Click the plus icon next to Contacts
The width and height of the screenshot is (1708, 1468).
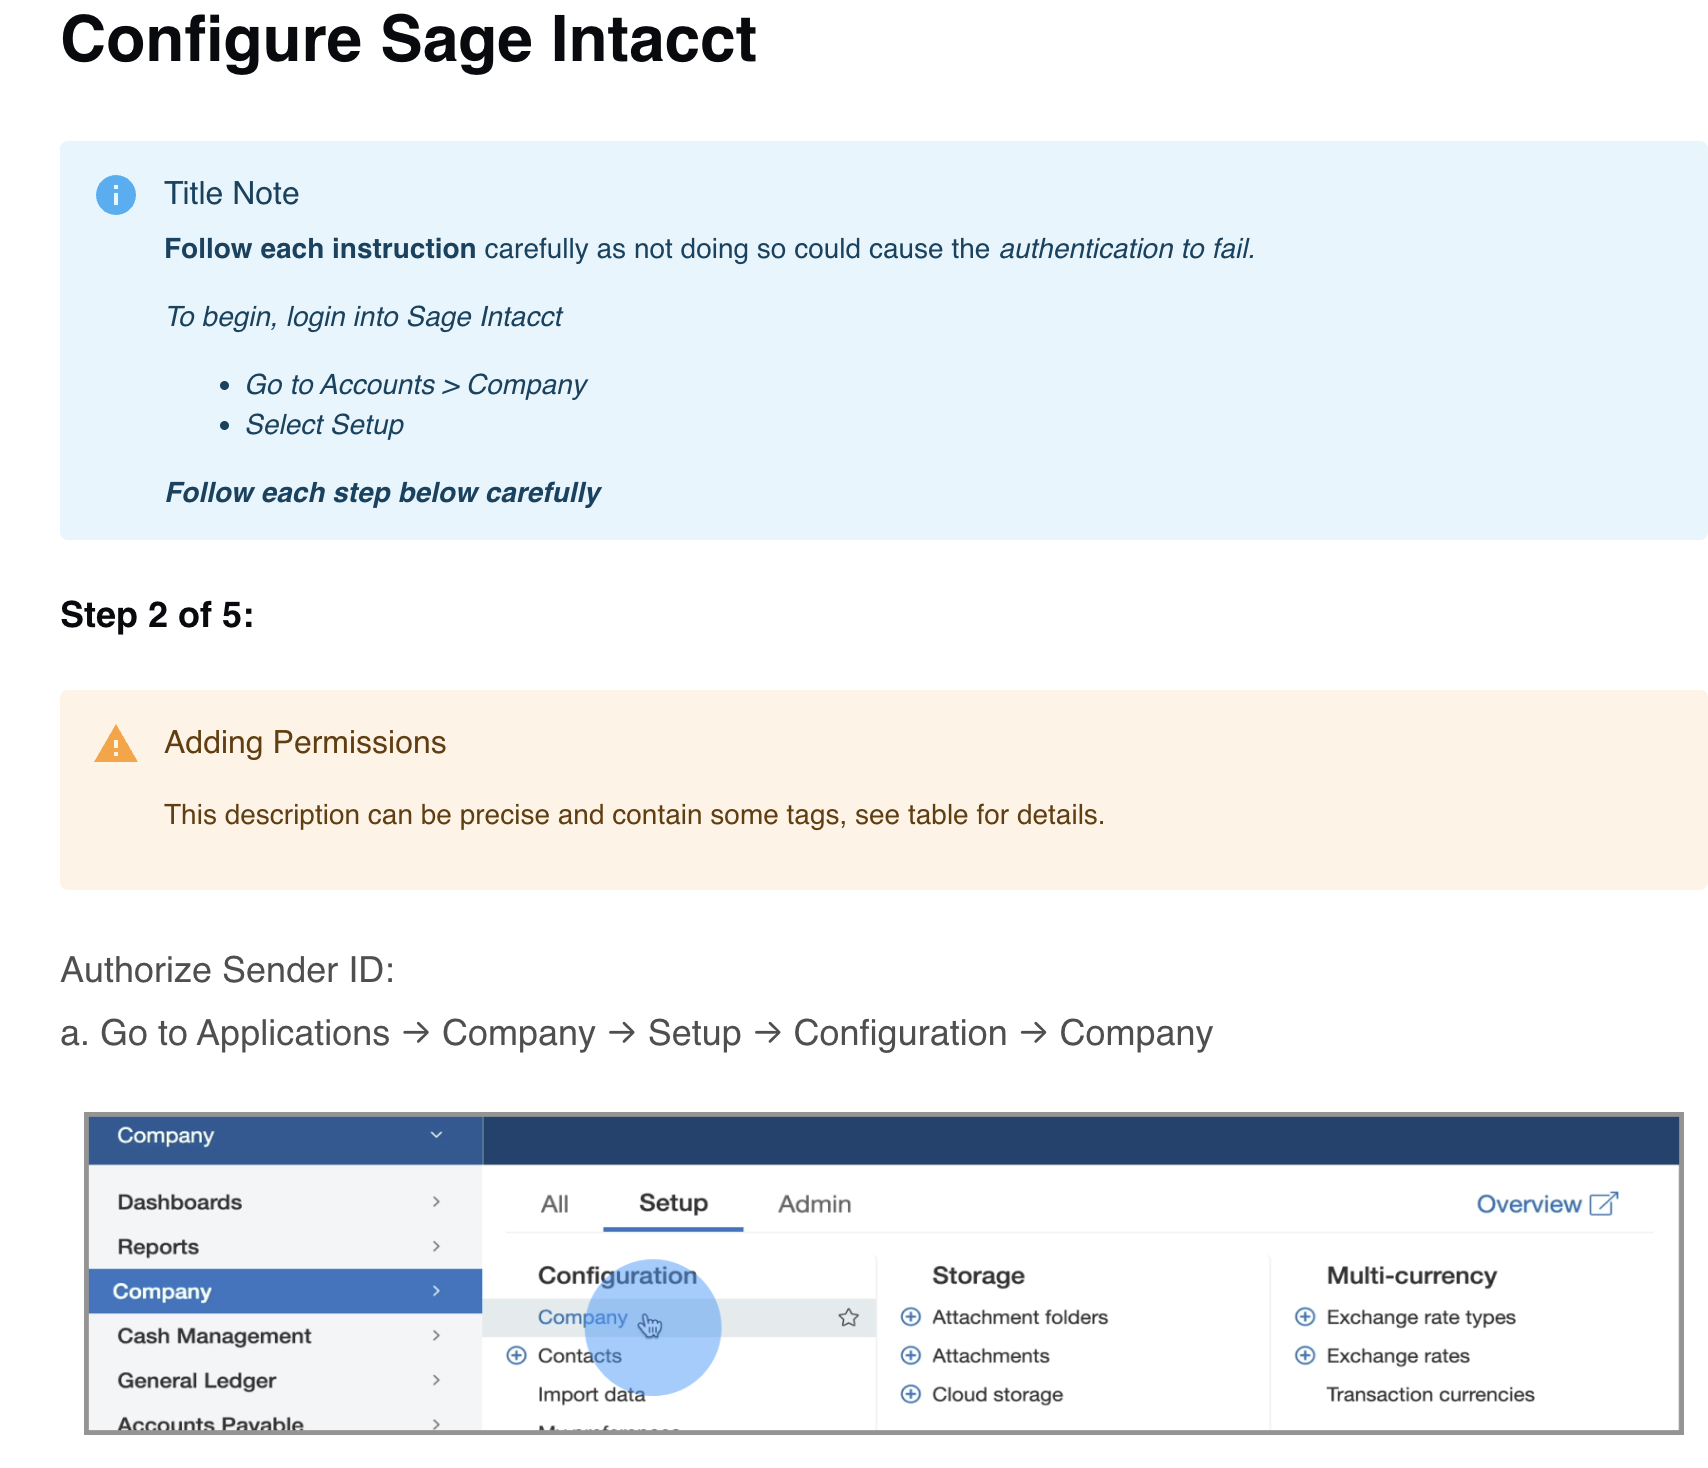[x=516, y=1355]
